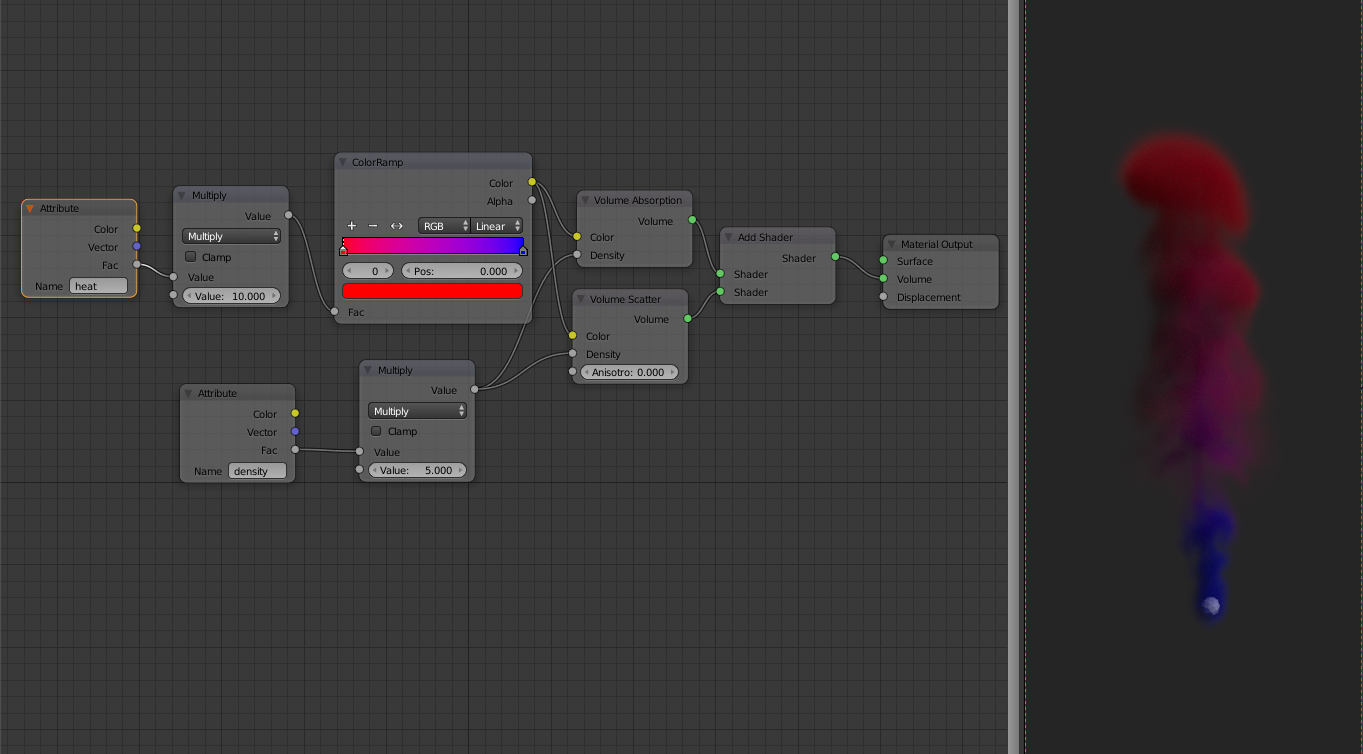Viewport: 1363px width, 754px height.
Task: Select the Volume Scatter node title
Action: (x=625, y=299)
